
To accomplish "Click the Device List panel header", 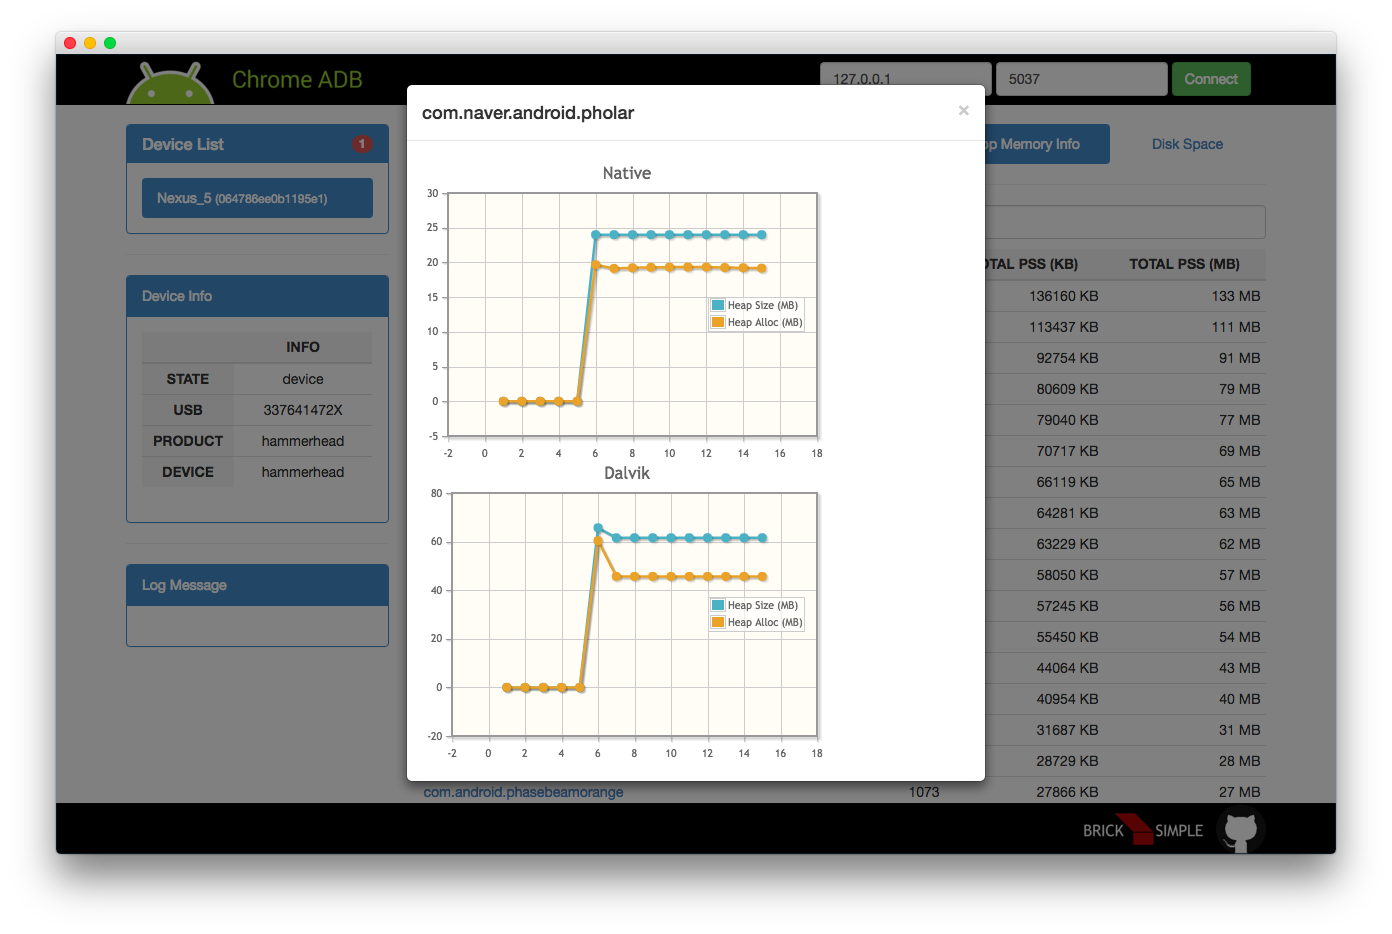I will click(x=257, y=144).
